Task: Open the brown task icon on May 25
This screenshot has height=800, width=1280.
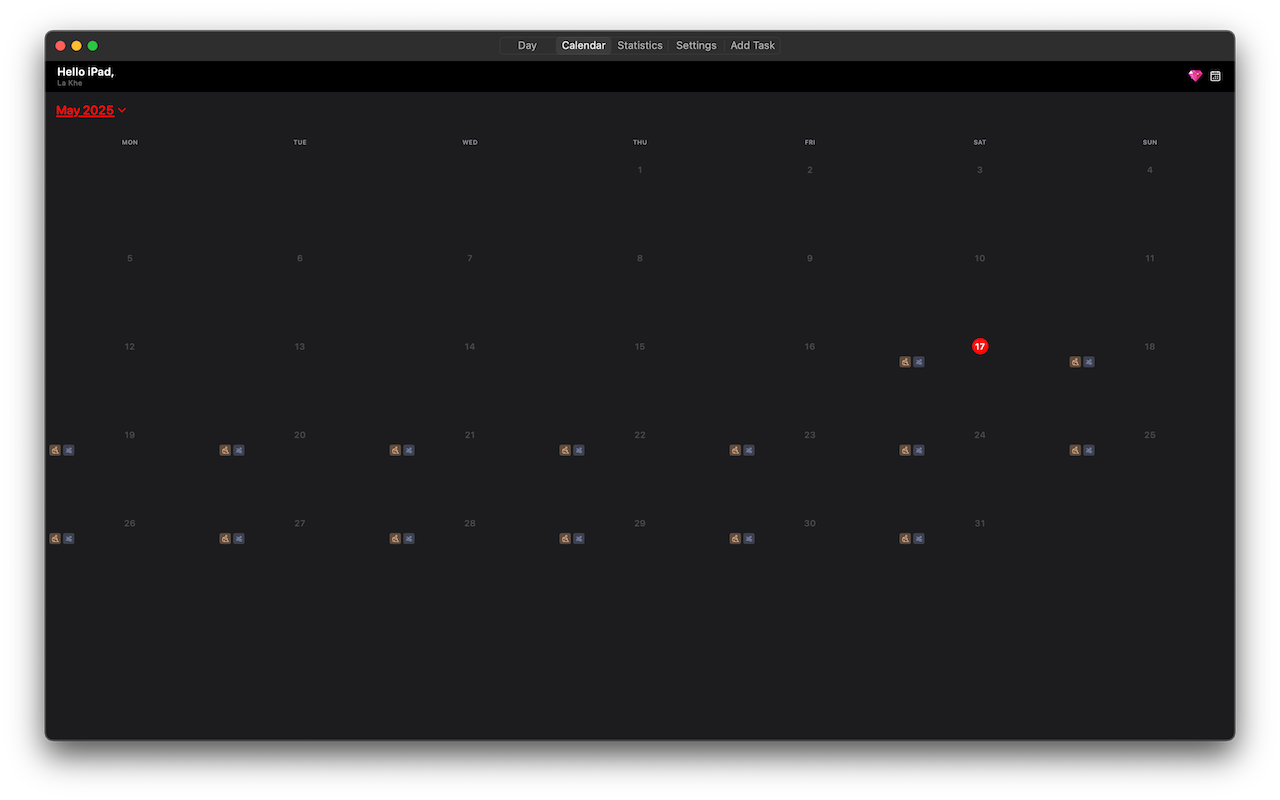Action: [x=1075, y=450]
